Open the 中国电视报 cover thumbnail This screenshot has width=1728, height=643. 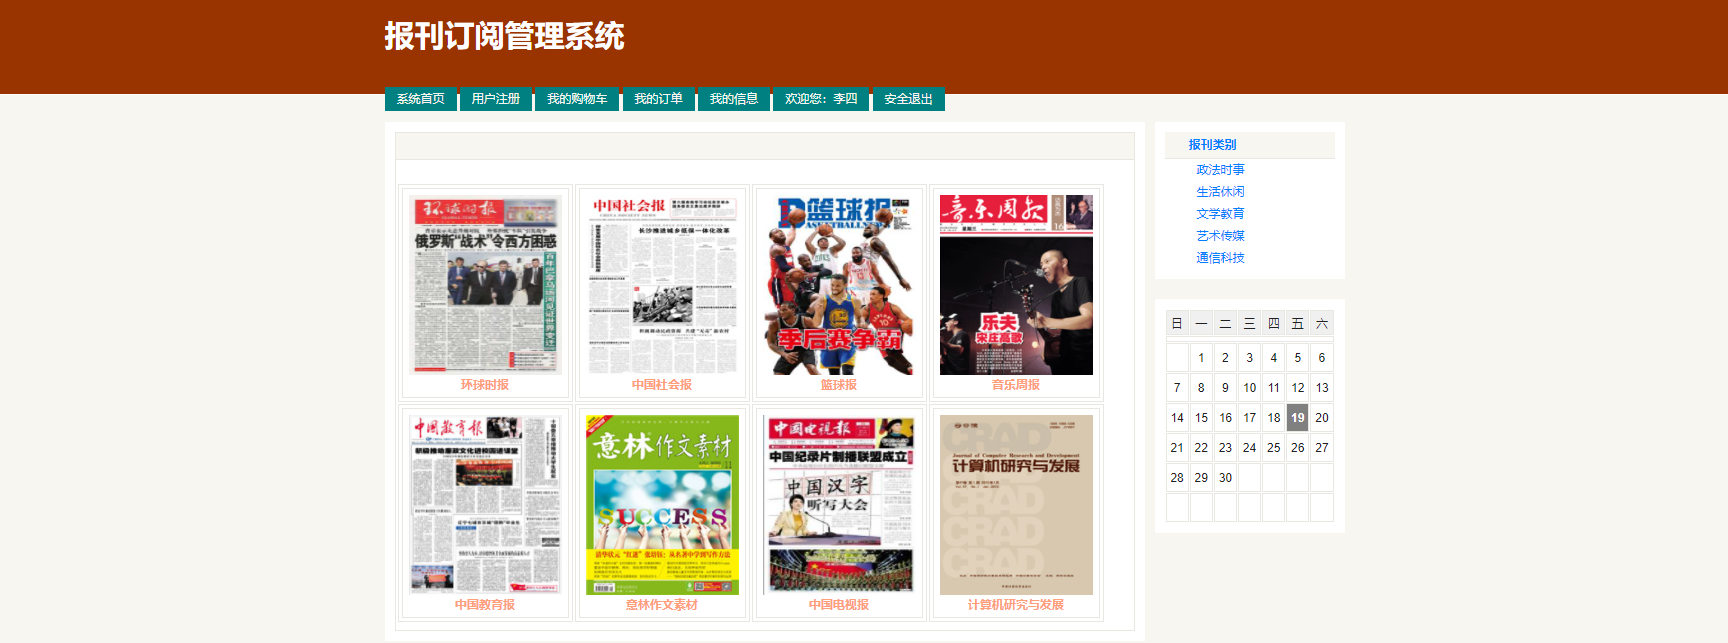pos(839,504)
